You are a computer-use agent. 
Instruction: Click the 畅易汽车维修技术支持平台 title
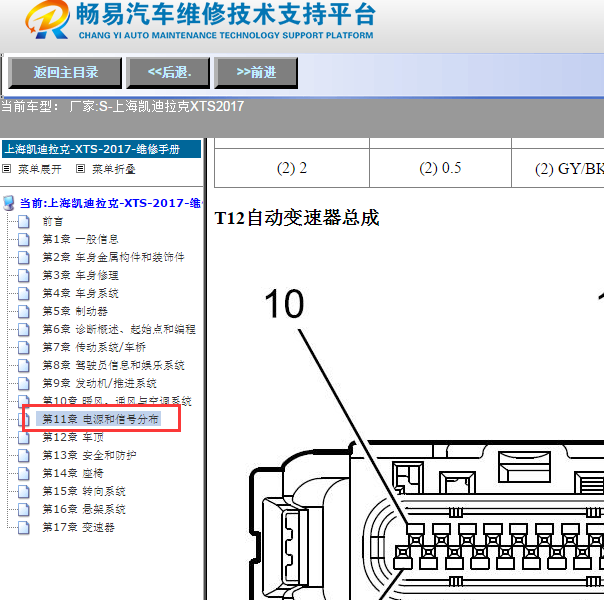(x=226, y=14)
